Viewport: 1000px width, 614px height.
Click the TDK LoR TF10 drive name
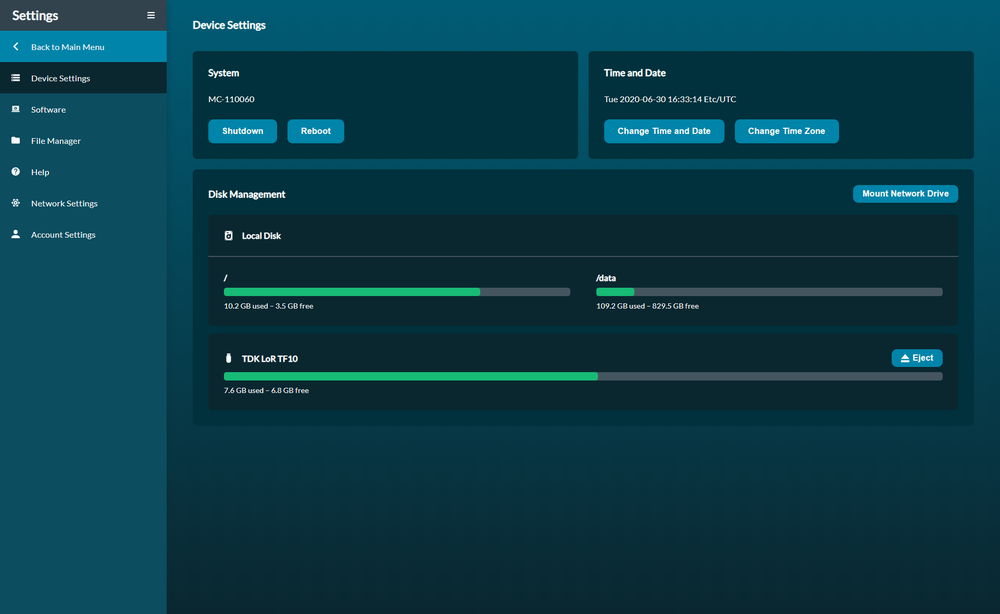pyautogui.click(x=270, y=358)
